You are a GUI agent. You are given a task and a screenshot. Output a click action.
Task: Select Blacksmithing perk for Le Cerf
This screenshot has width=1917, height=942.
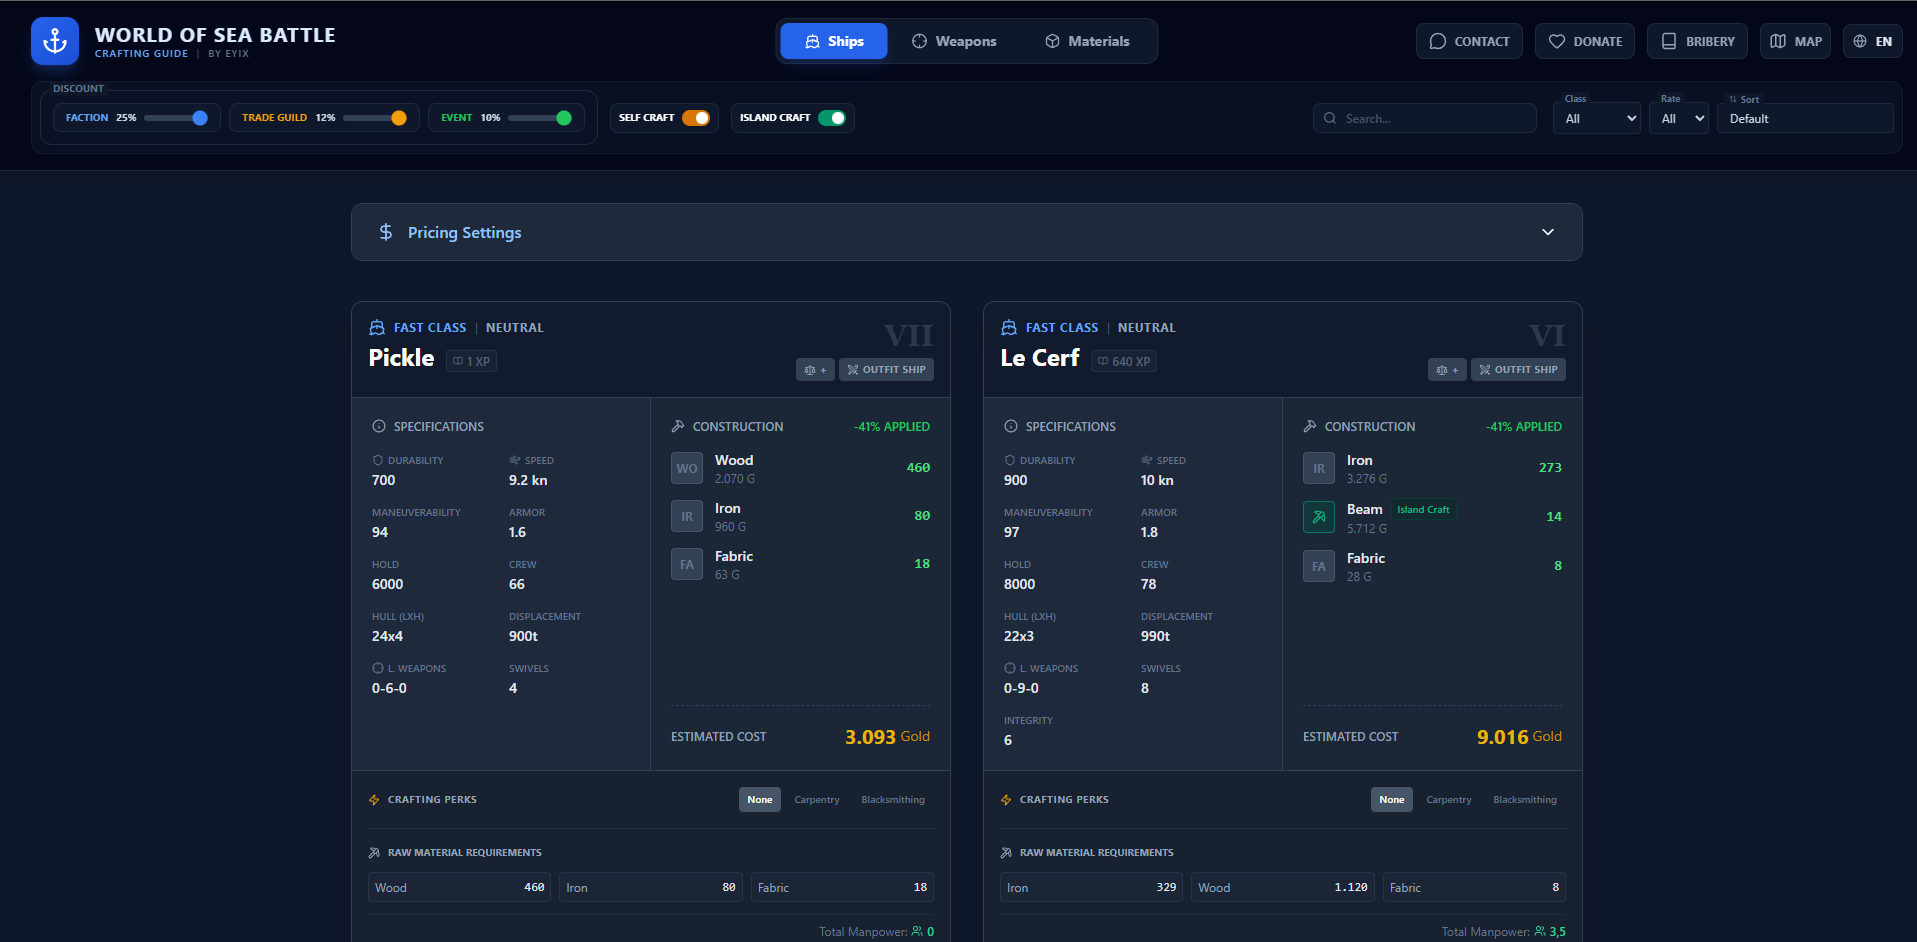coord(1525,799)
